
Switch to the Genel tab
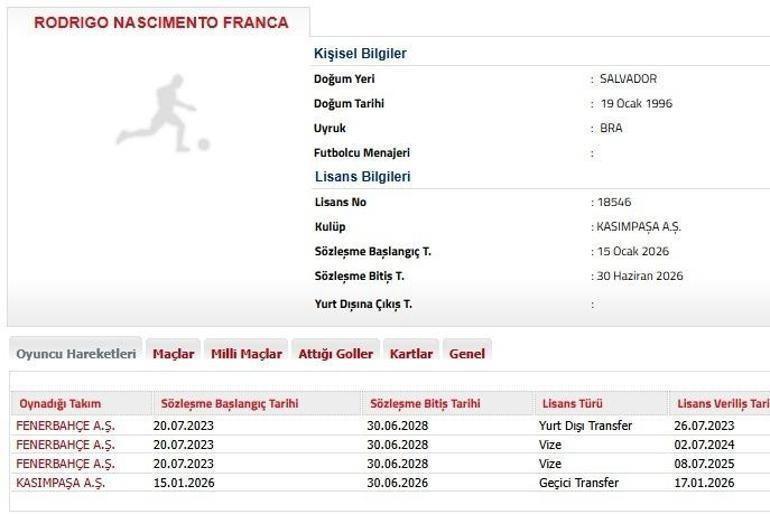pyautogui.click(x=467, y=354)
